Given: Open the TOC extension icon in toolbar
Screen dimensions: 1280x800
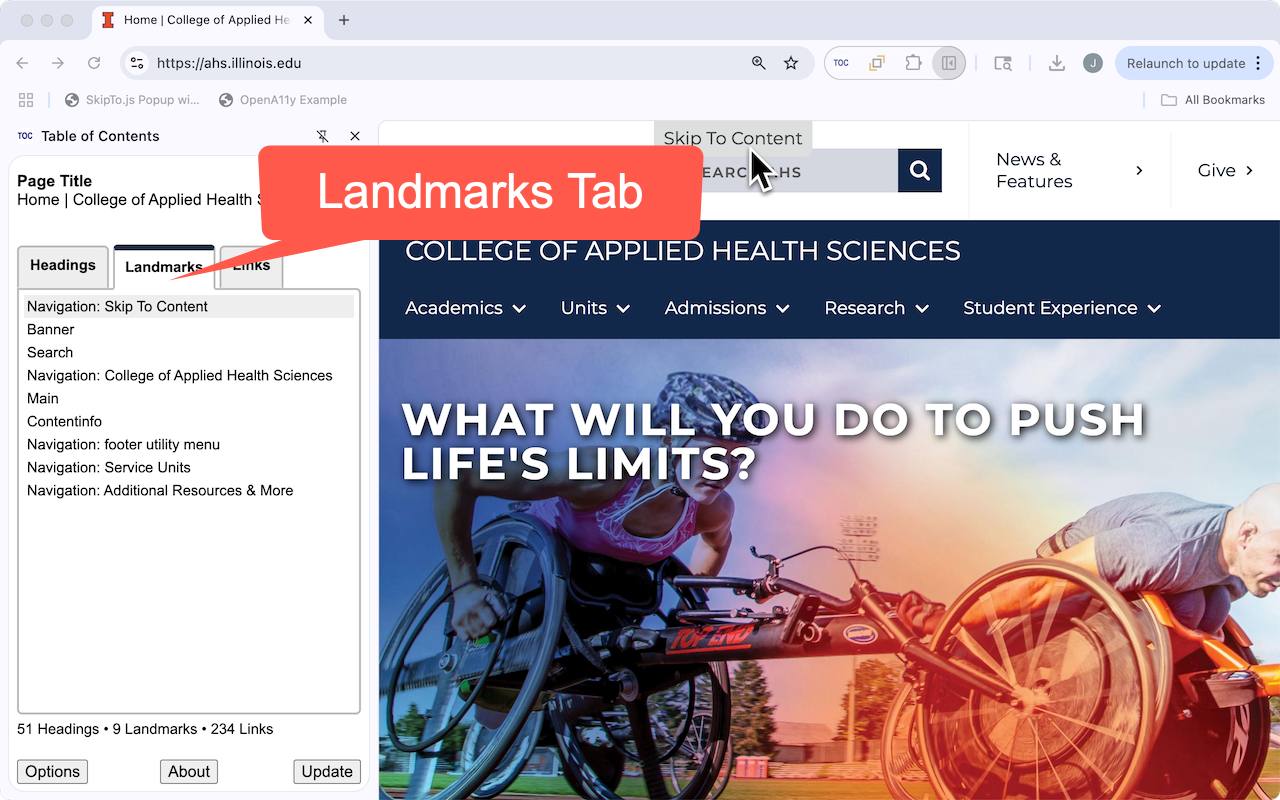Looking at the screenshot, I should (841, 63).
